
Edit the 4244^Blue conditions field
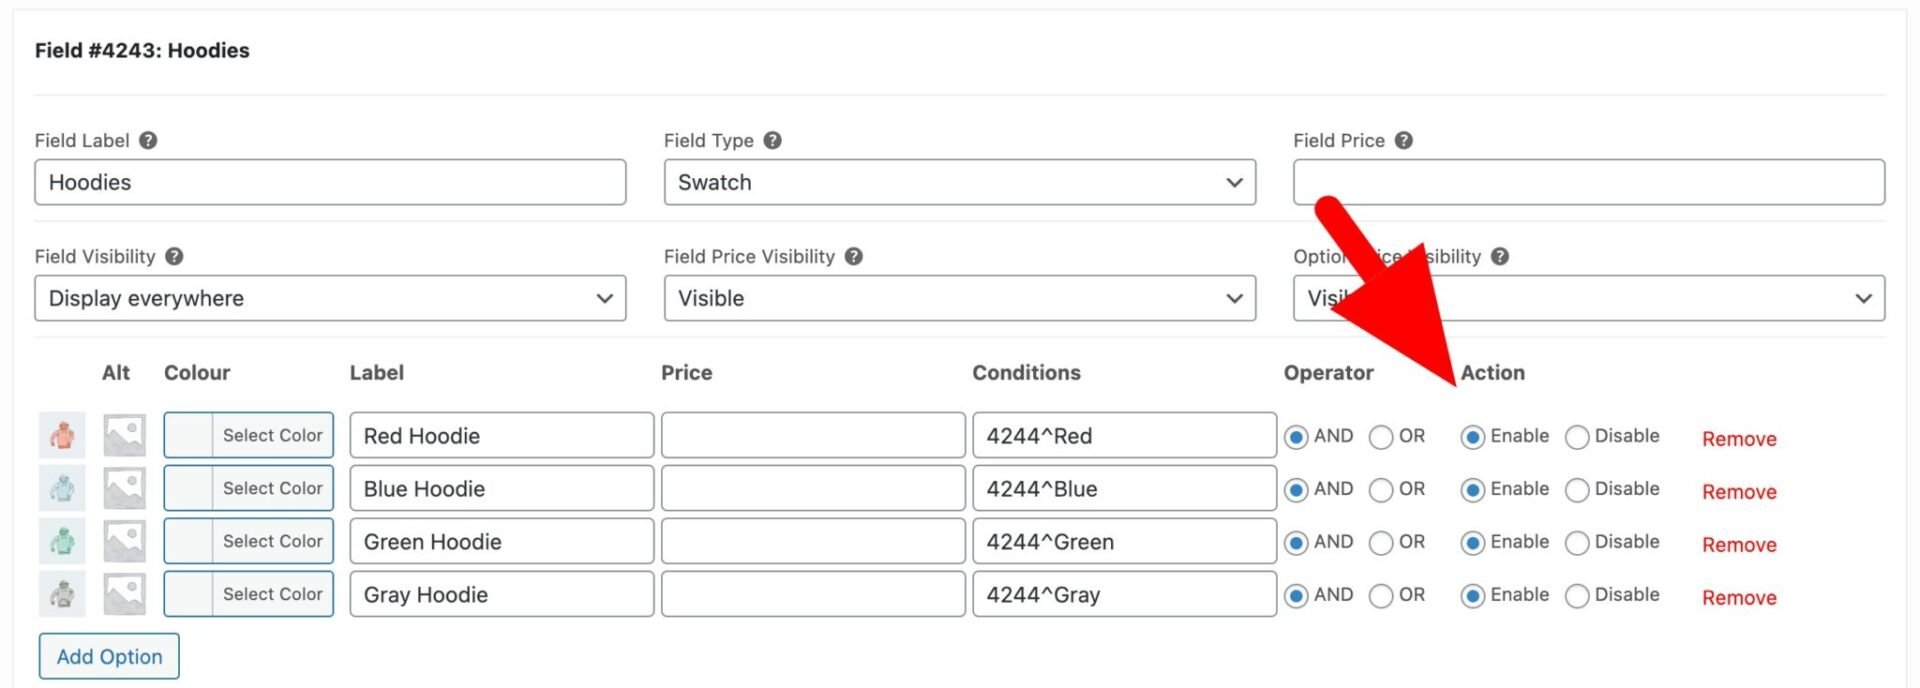[1125, 488]
